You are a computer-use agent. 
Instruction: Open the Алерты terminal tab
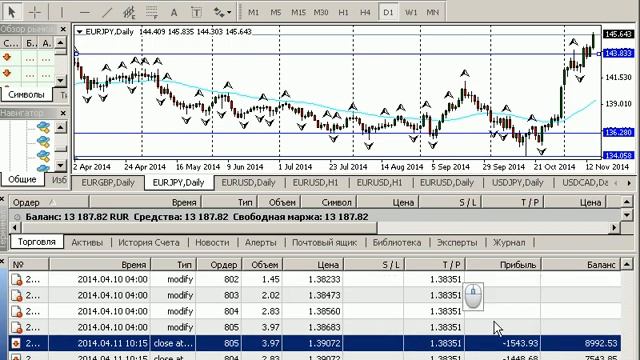tap(260, 242)
